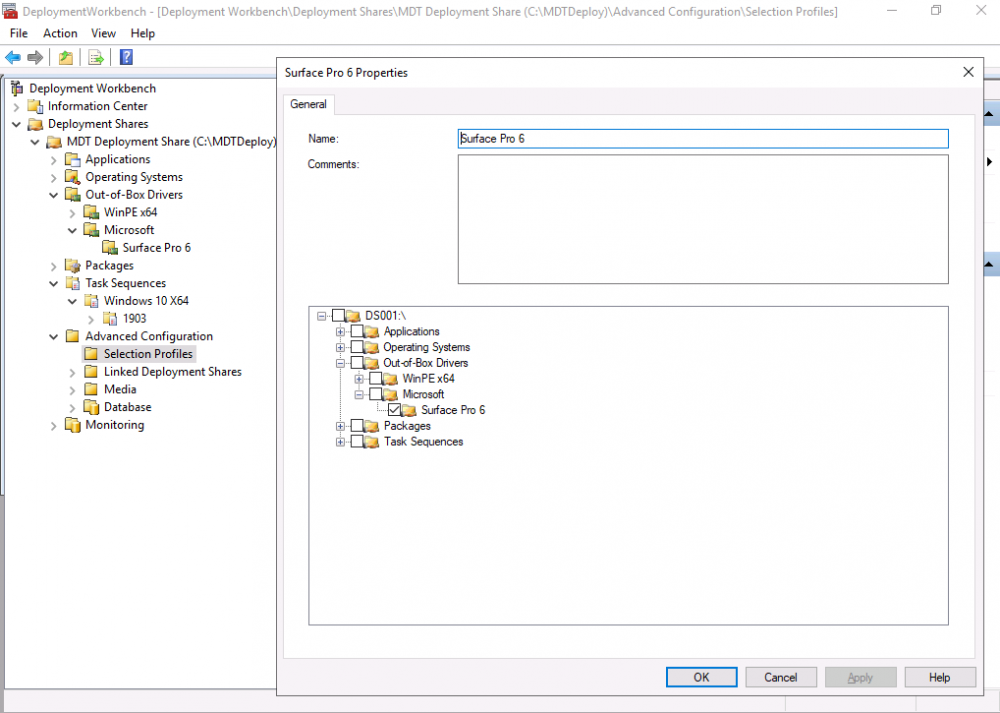Click the 1903 task sequence folder icon

point(110,318)
